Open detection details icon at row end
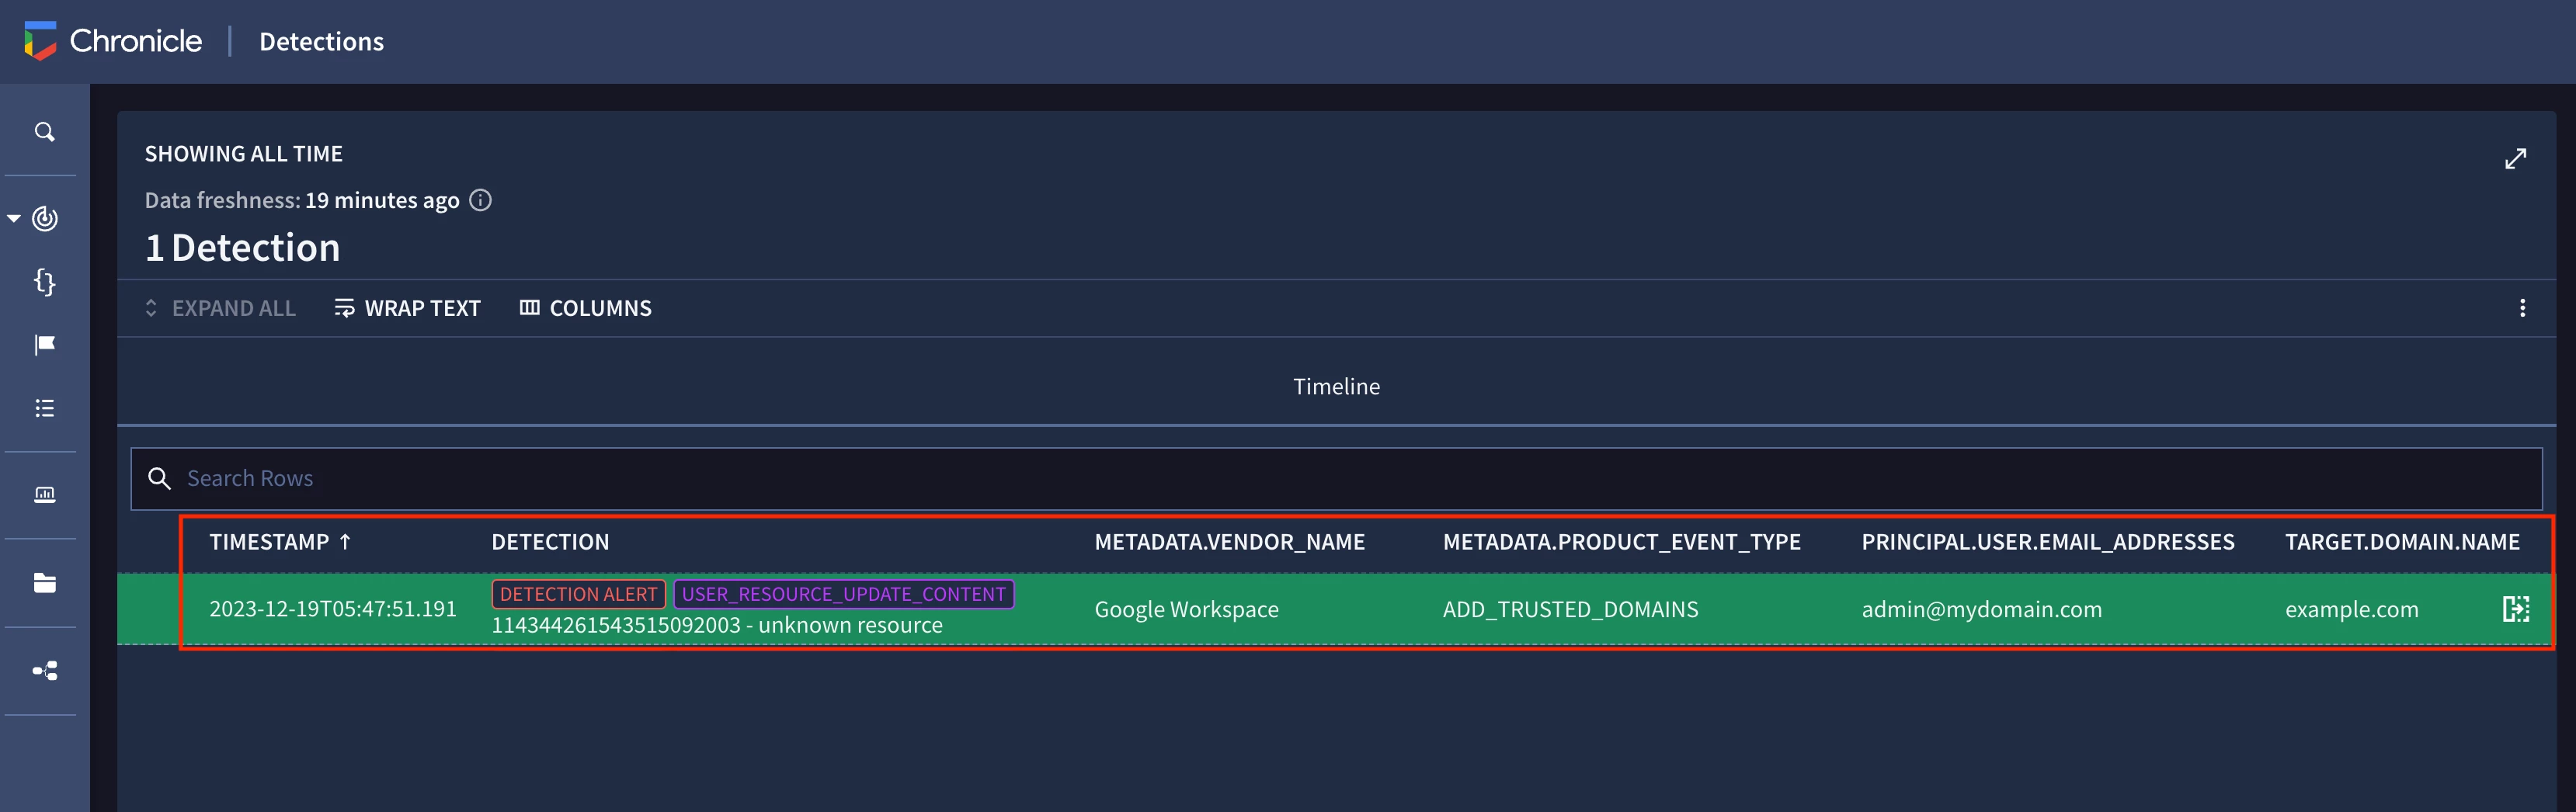2576x812 pixels. point(2515,609)
